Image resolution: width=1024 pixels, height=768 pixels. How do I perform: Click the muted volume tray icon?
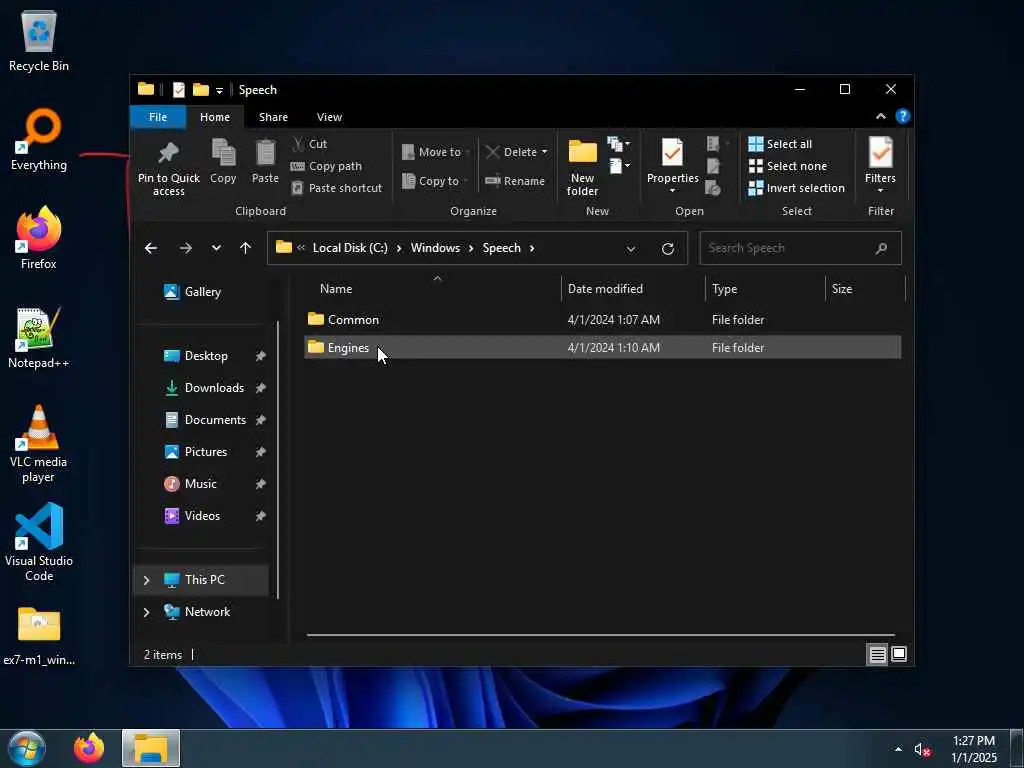pos(921,750)
